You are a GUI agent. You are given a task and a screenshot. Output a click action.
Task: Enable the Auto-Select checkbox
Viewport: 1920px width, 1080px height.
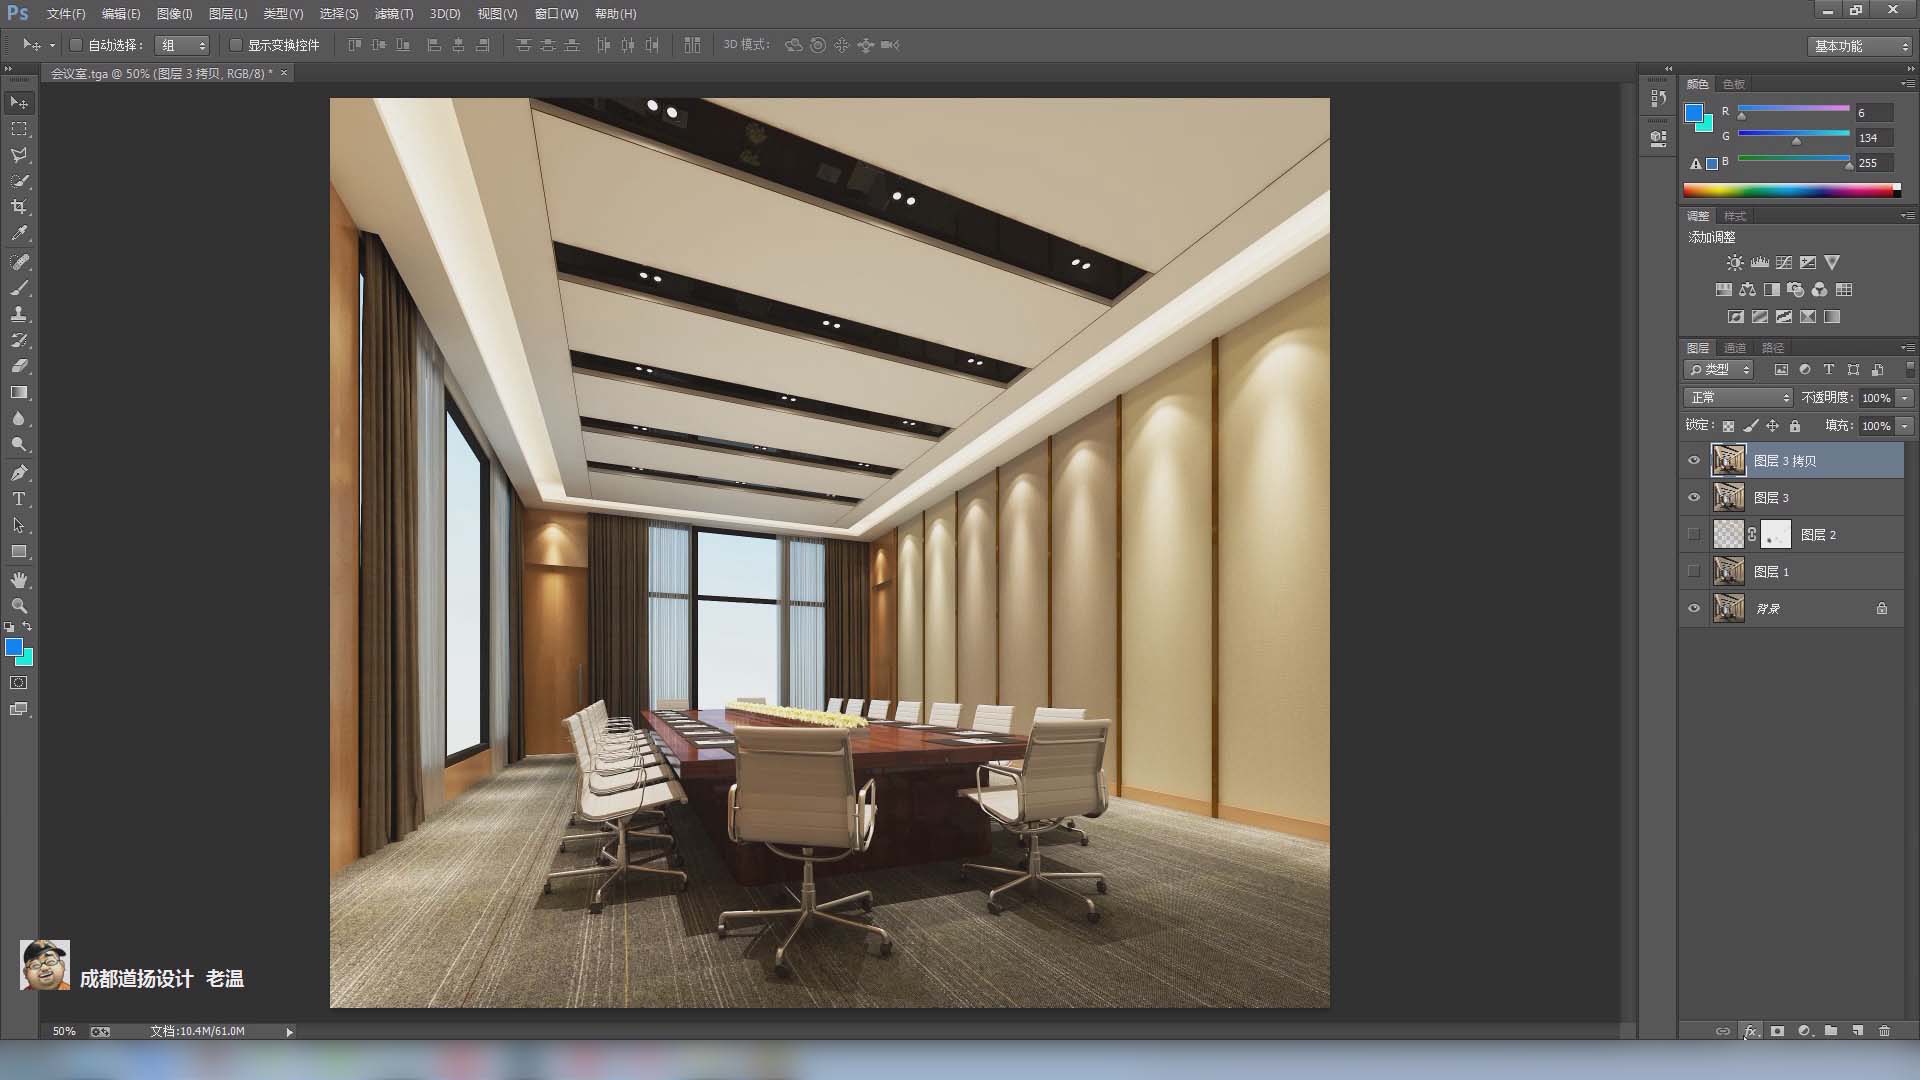click(x=75, y=45)
